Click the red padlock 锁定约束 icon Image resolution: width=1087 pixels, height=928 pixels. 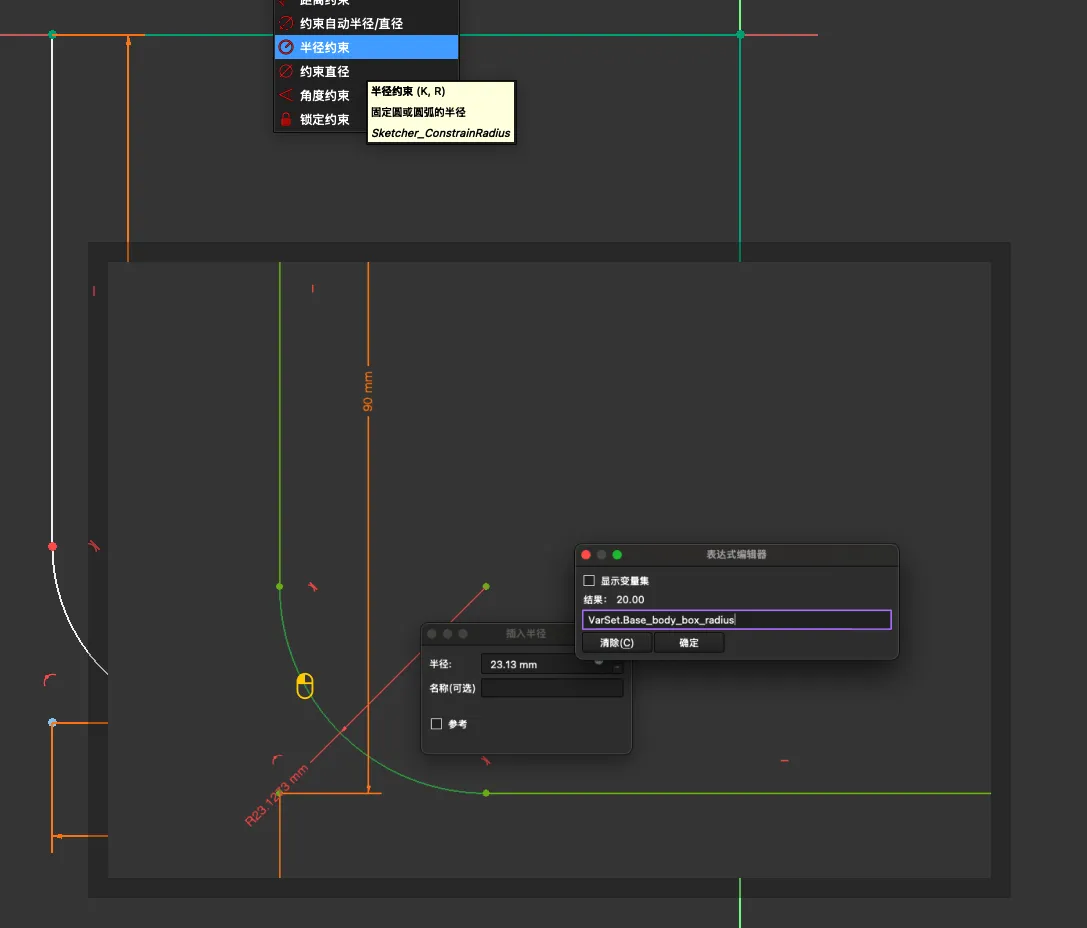tap(286, 120)
